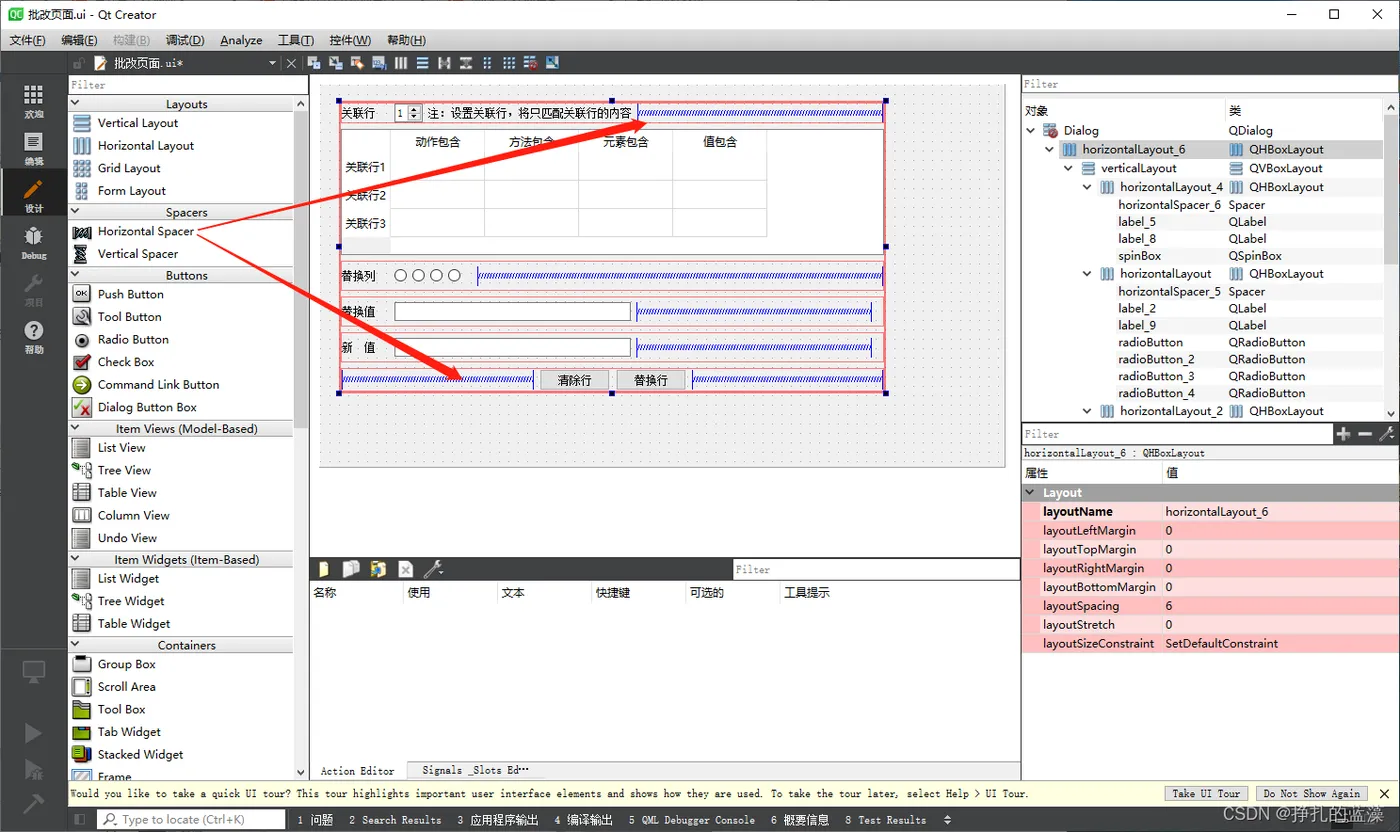The image size is (1400, 832).
Task: Select rightmost radio button beside 替换列
Action: click(x=454, y=275)
